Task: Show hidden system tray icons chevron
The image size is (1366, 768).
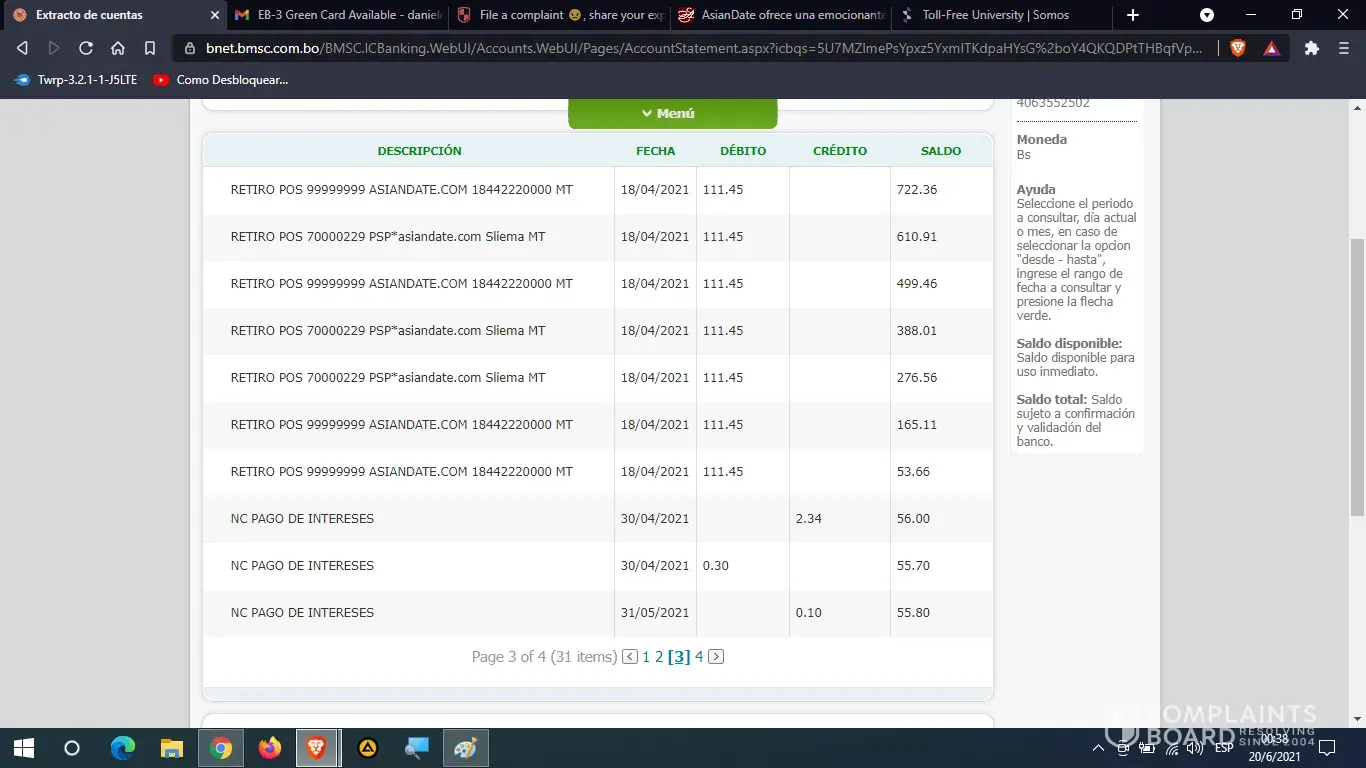Action: pyautogui.click(x=1098, y=748)
